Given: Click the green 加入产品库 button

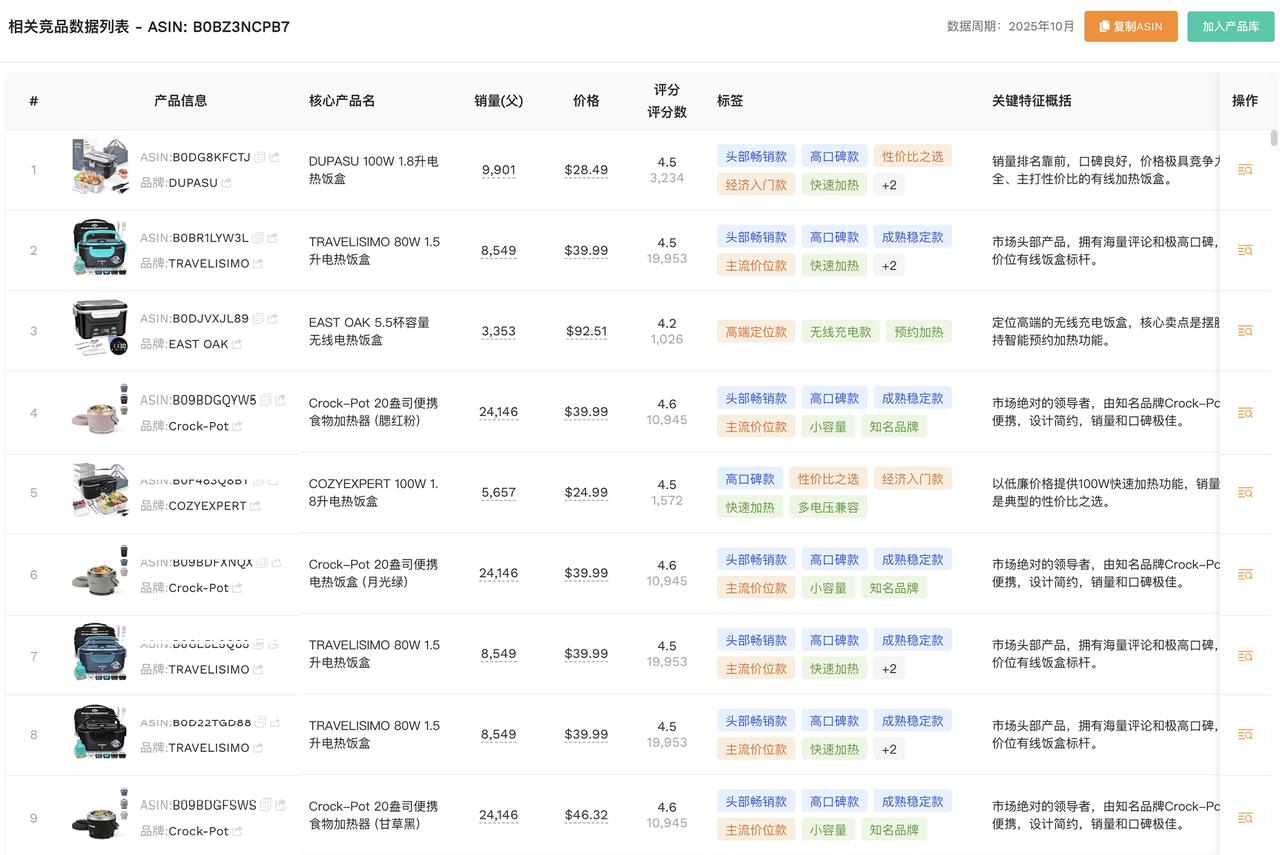Looking at the screenshot, I should (x=1230, y=27).
